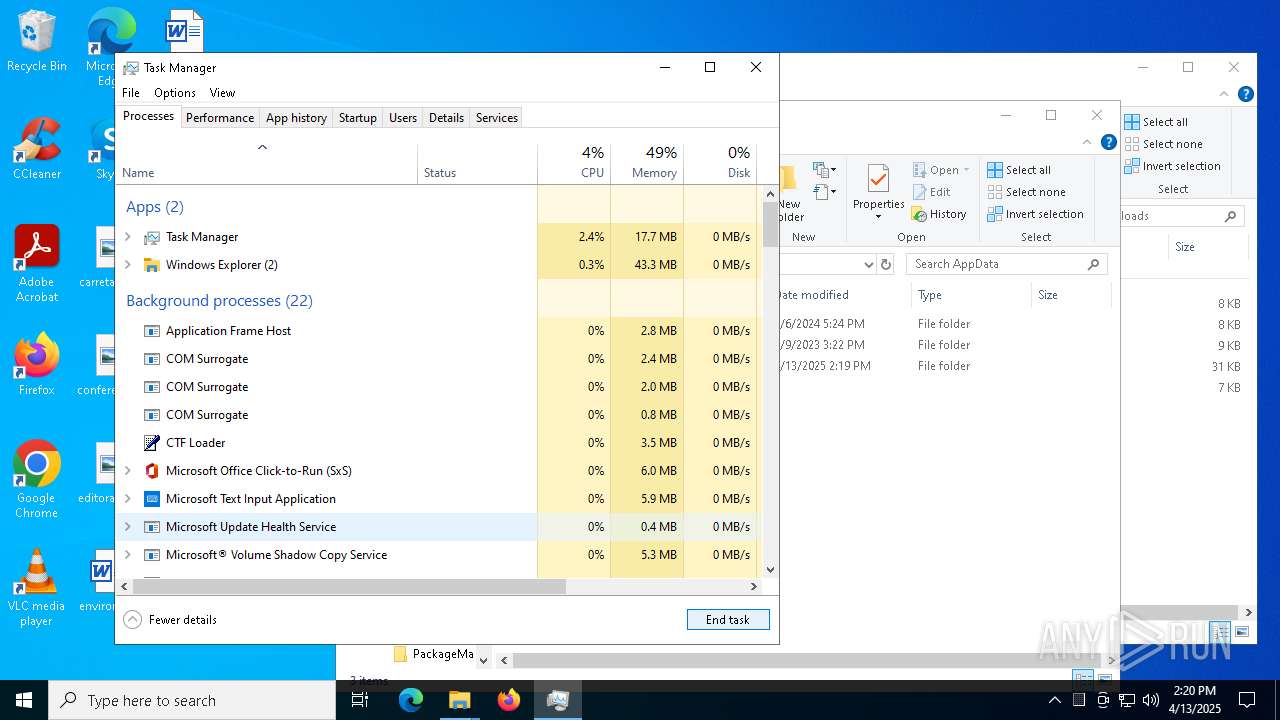Click the Task Manager process row icon
Image resolution: width=1280 pixels, height=720 pixels.
click(152, 237)
